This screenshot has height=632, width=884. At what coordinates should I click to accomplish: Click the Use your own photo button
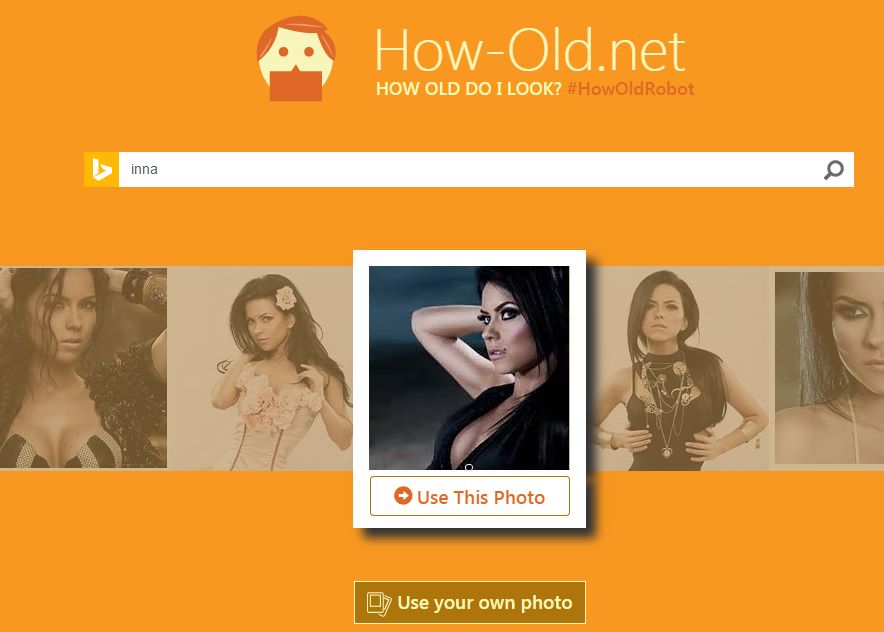point(469,602)
